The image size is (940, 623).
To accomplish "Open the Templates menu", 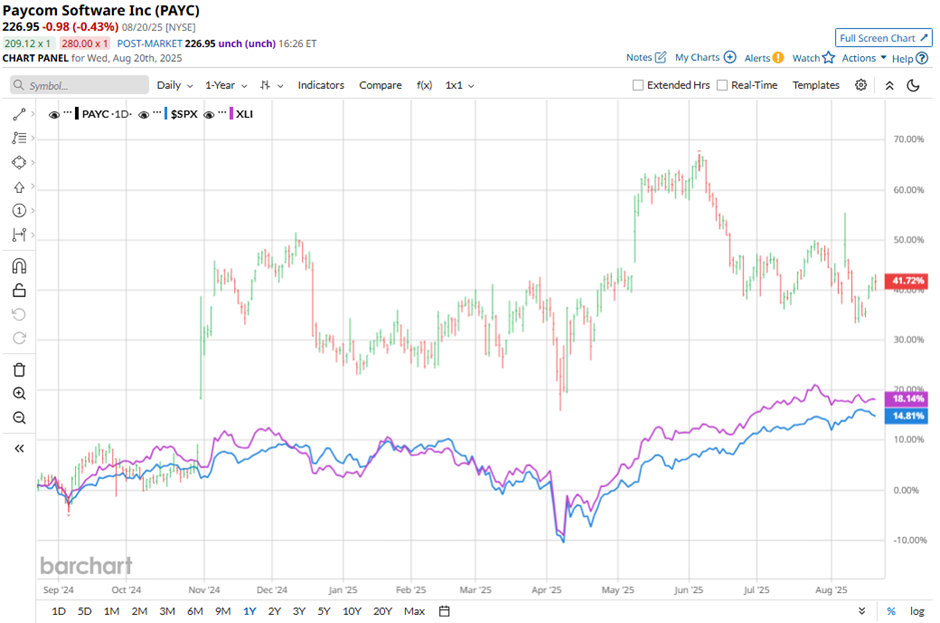I will click(816, 85).
